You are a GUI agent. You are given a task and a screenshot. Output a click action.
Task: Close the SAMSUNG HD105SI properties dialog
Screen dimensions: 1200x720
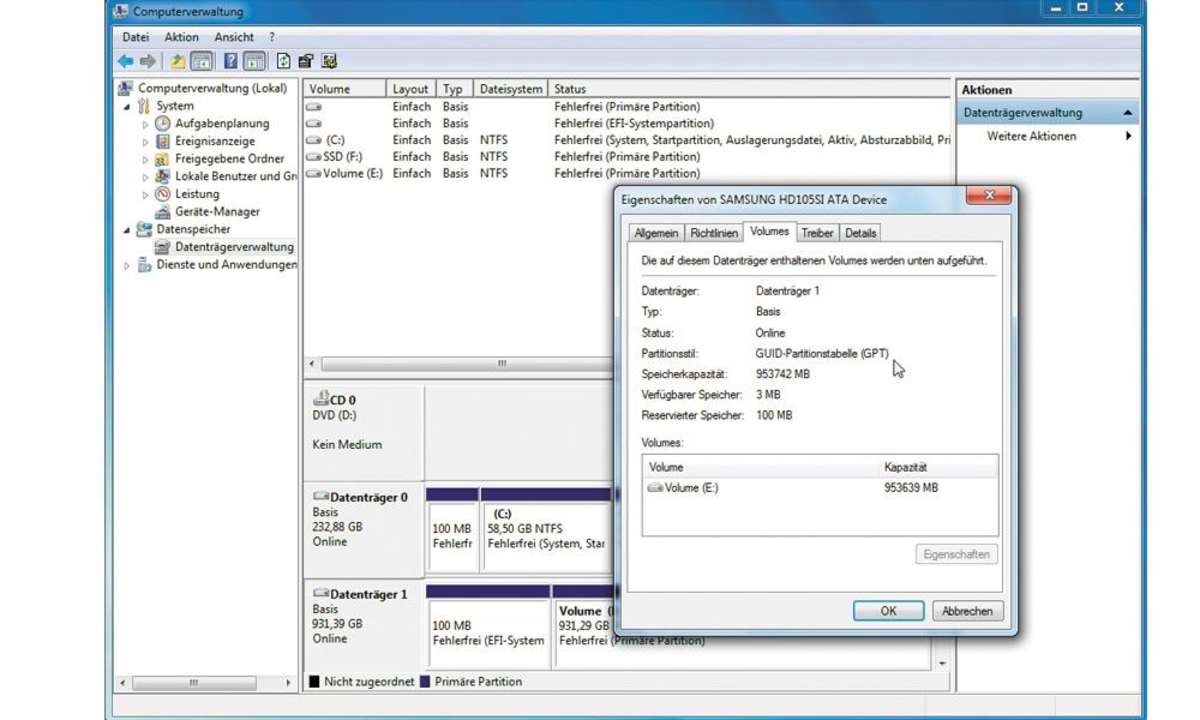click(990, 196)
